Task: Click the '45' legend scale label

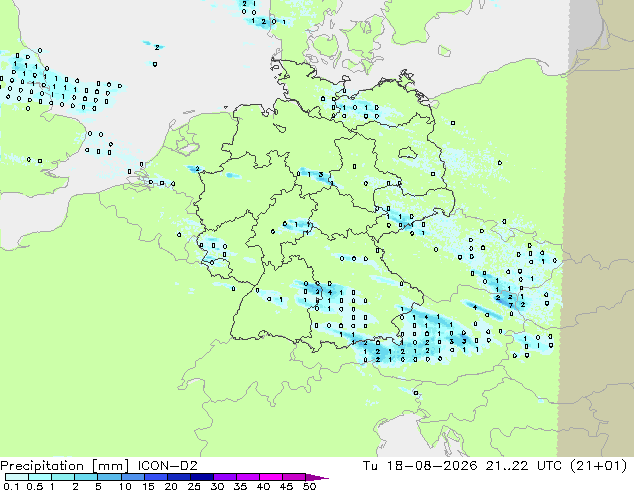Action: coord(286,486)
